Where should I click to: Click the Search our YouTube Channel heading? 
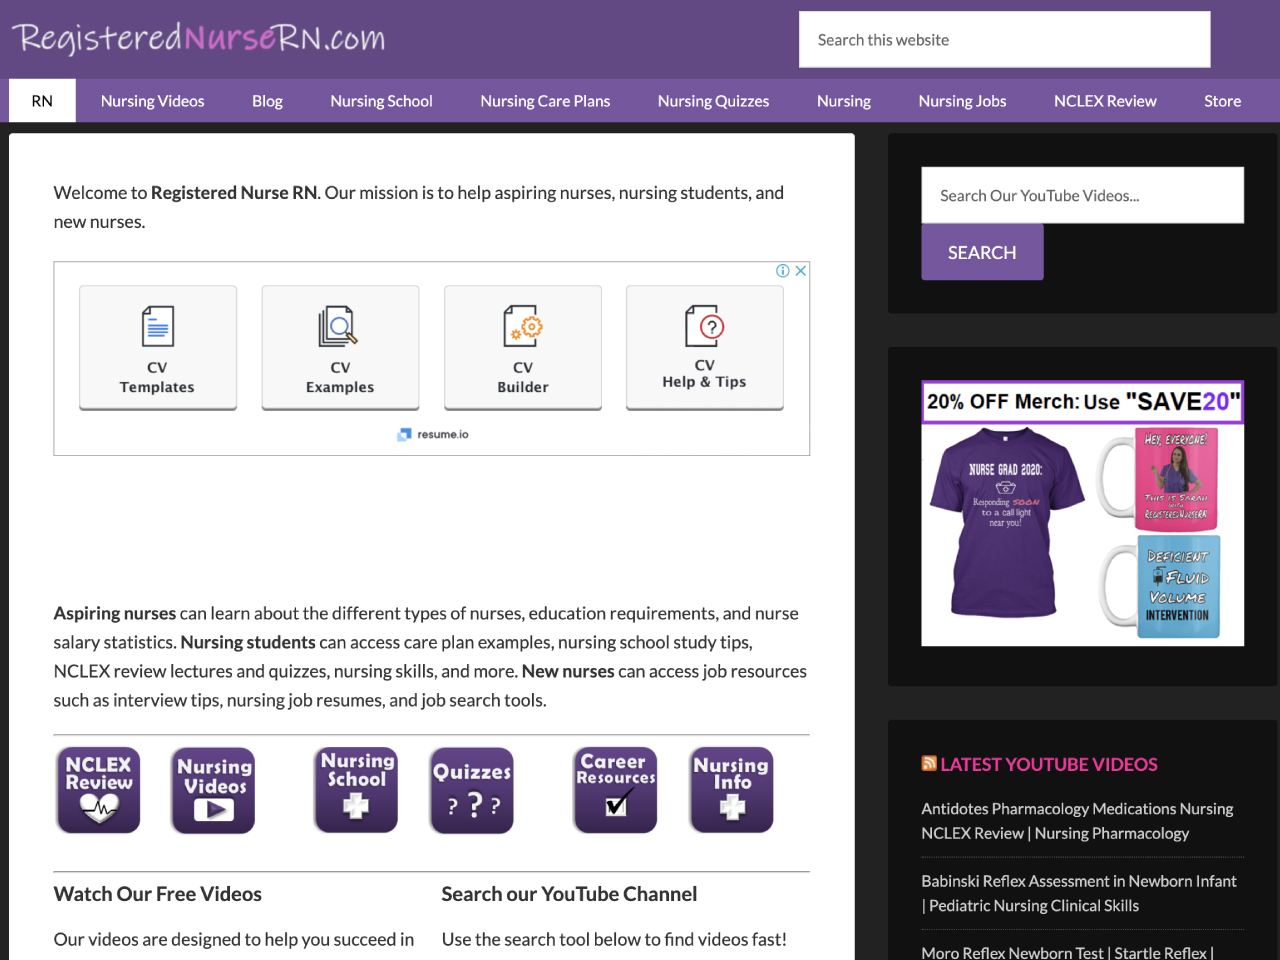[569, 894]
